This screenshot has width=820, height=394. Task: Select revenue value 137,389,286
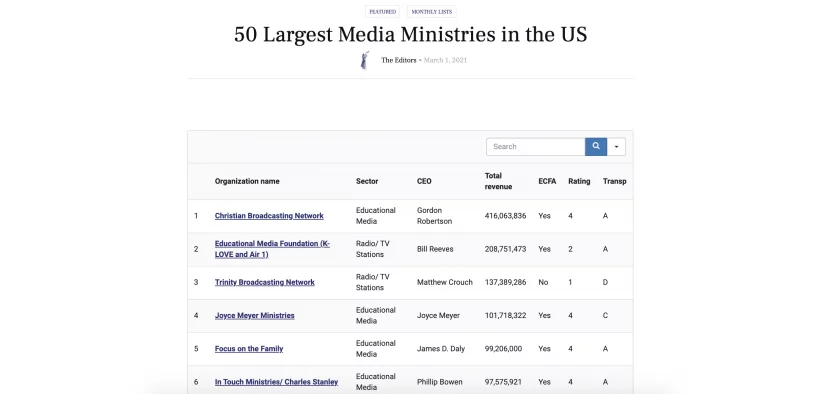coord(505,282)
